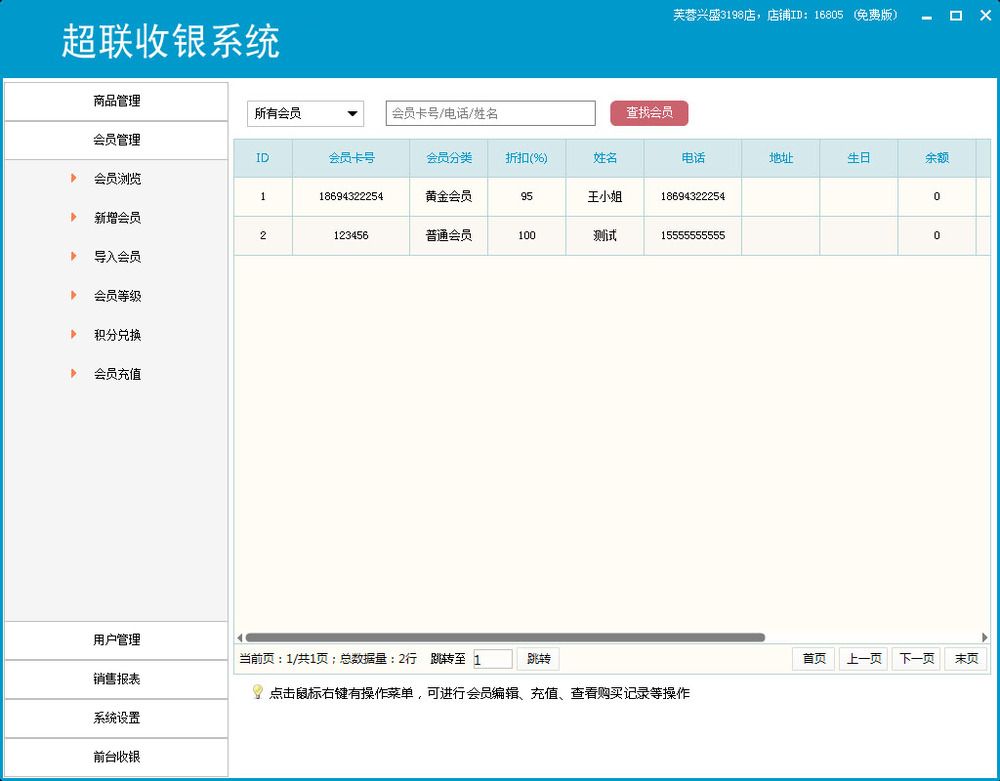Click the arrow icon beside 会员浏览
The height and width of the screenshot is (781, 1000).
pyautogui.click(x=74, y=179)
